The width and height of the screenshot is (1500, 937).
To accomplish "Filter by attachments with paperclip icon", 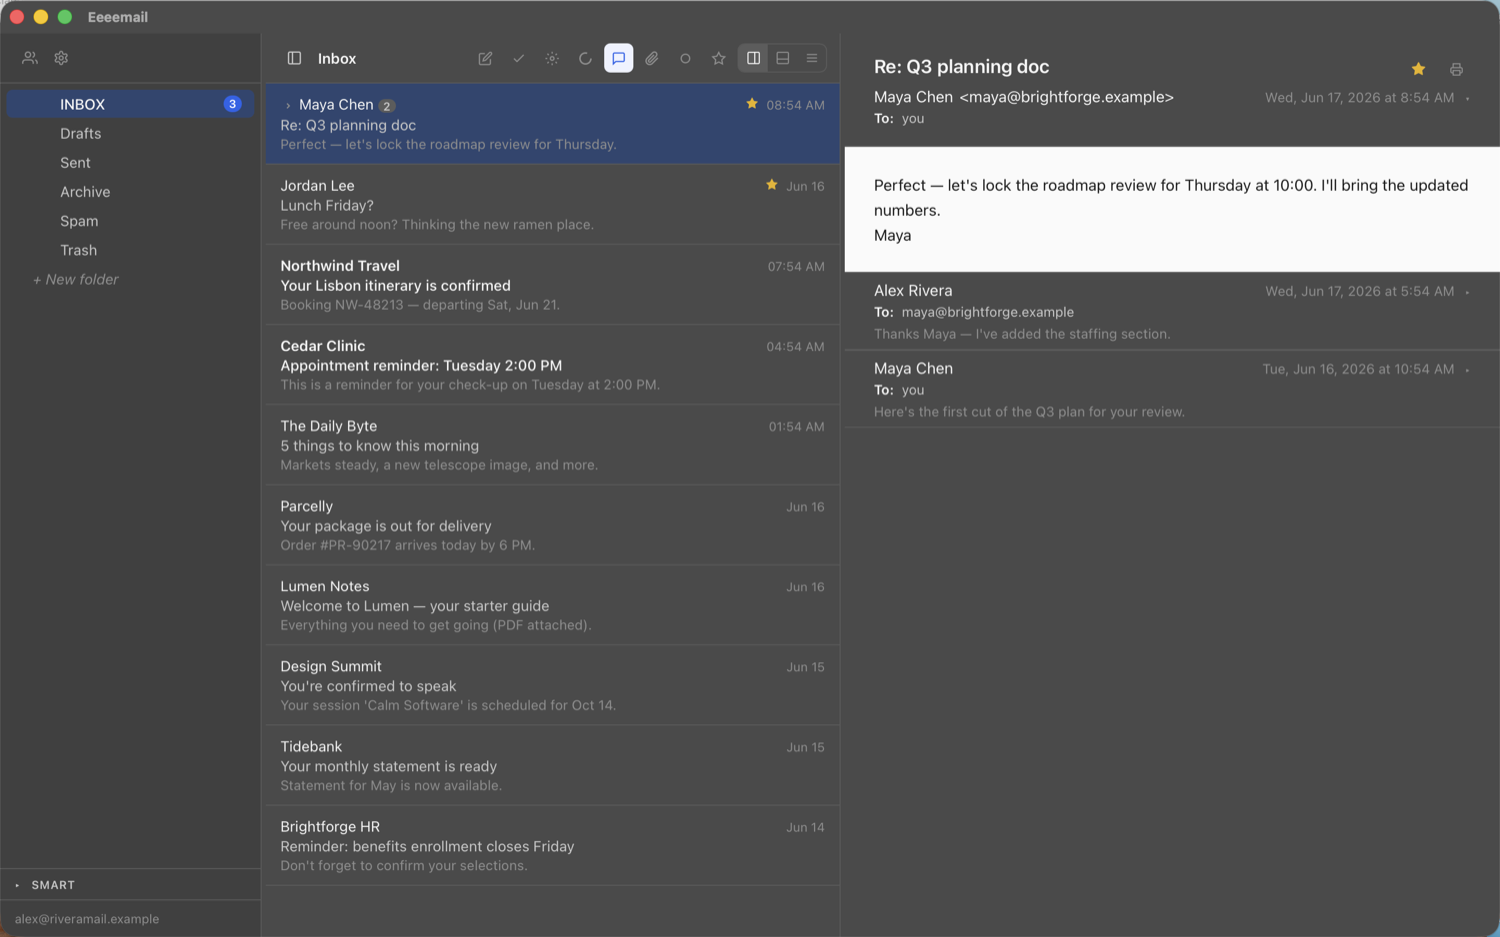I will [x=652, y=58].
